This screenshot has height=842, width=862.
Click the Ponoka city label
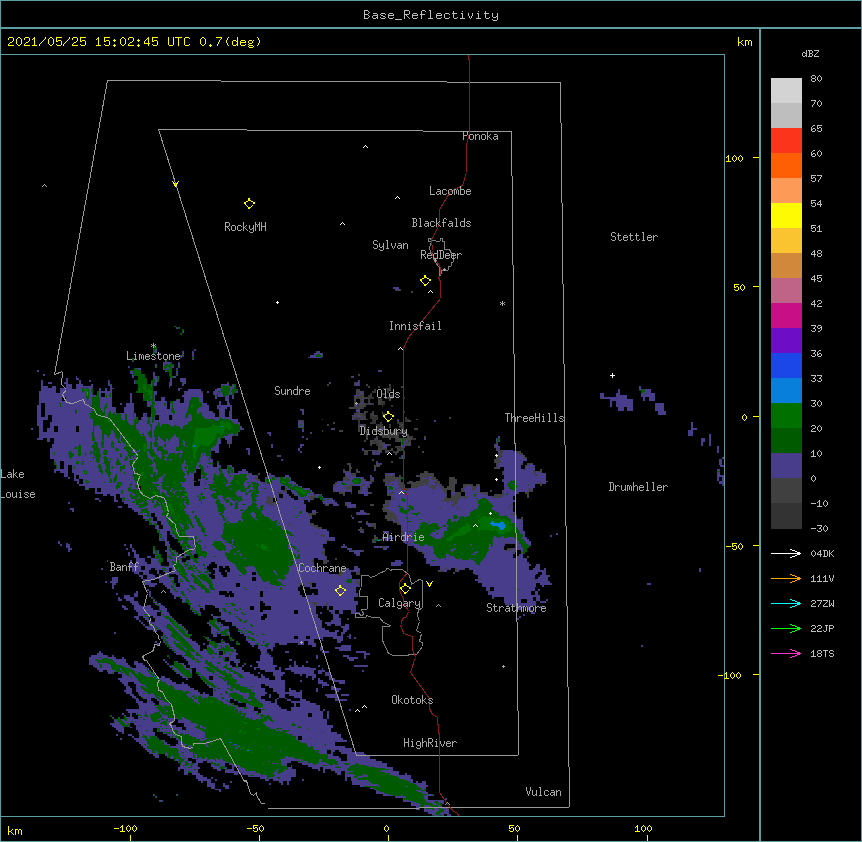tap(480, 136)
